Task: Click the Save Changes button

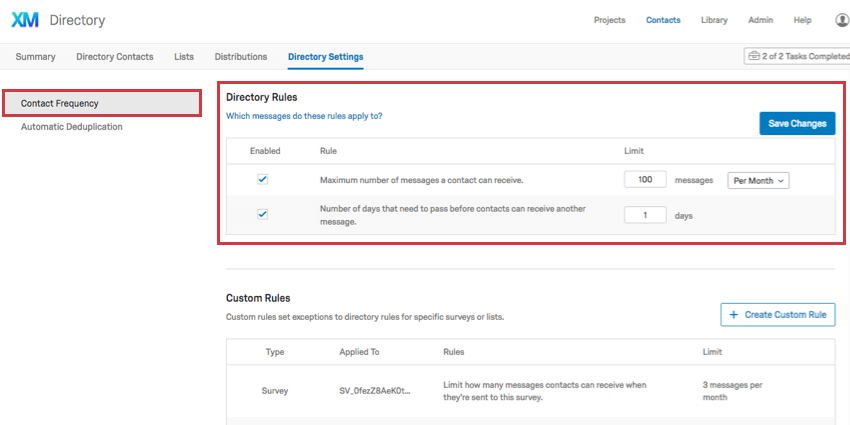Action: pyautogui.click(x=797, y=124)
